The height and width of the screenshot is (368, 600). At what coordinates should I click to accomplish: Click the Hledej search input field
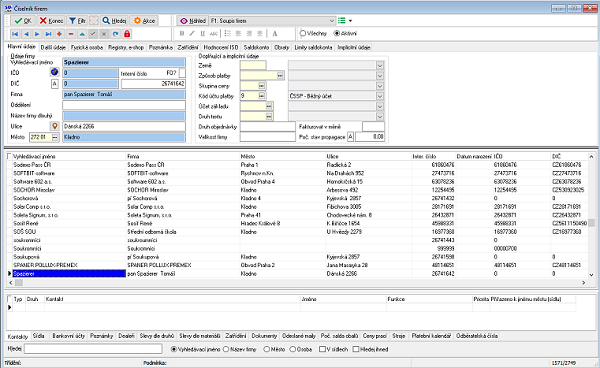click(93, 349)
